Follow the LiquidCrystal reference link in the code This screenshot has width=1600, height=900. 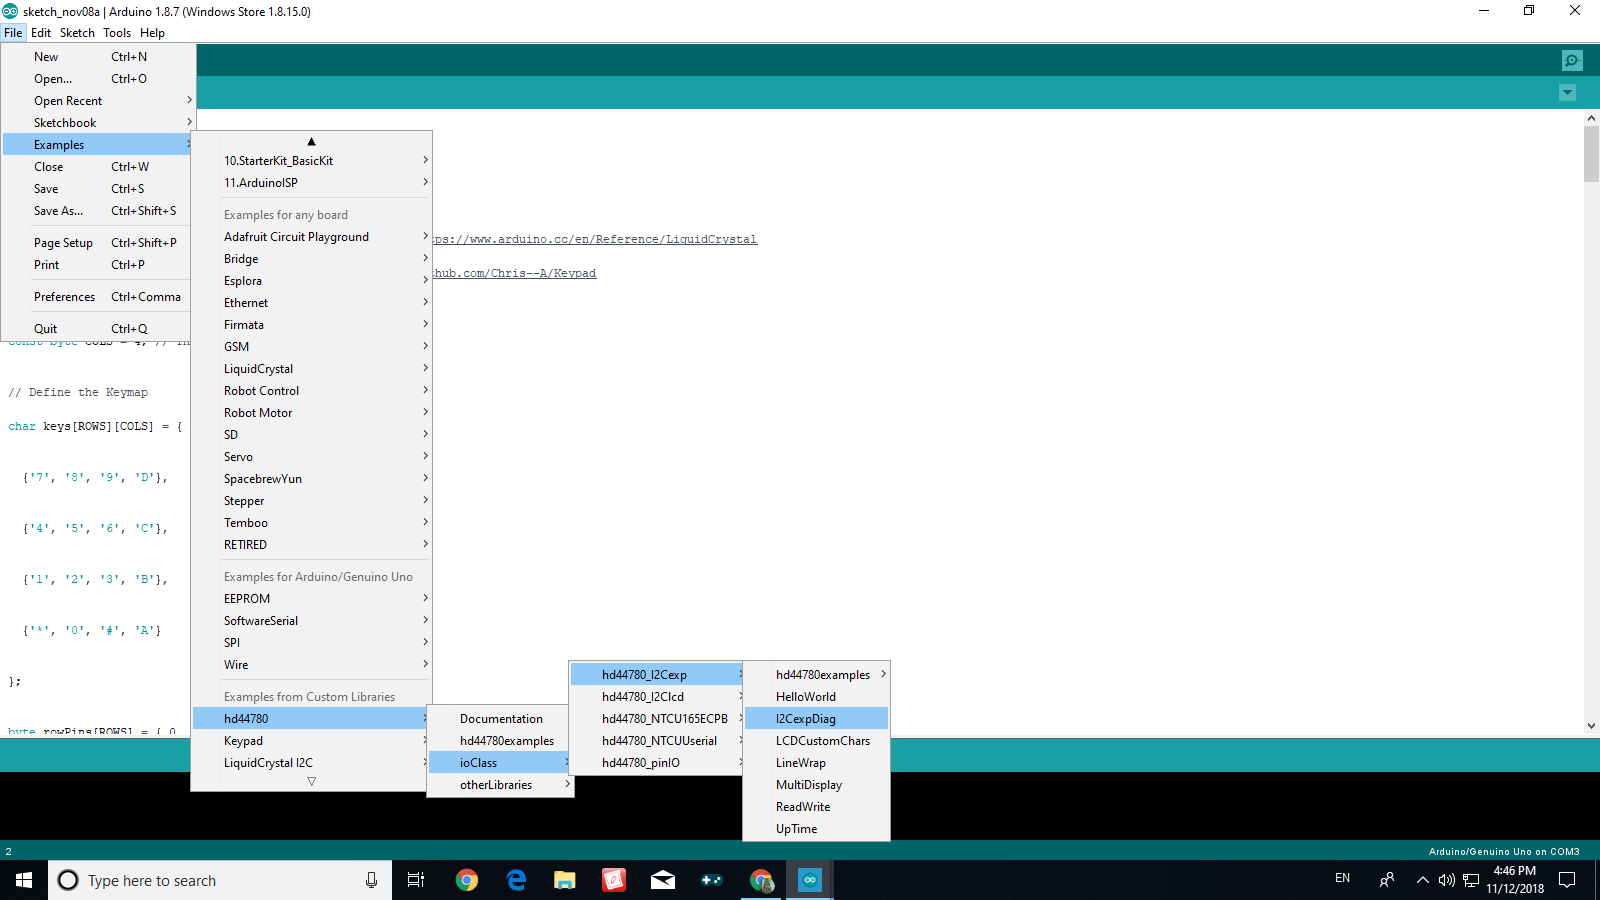pos(595,240)
